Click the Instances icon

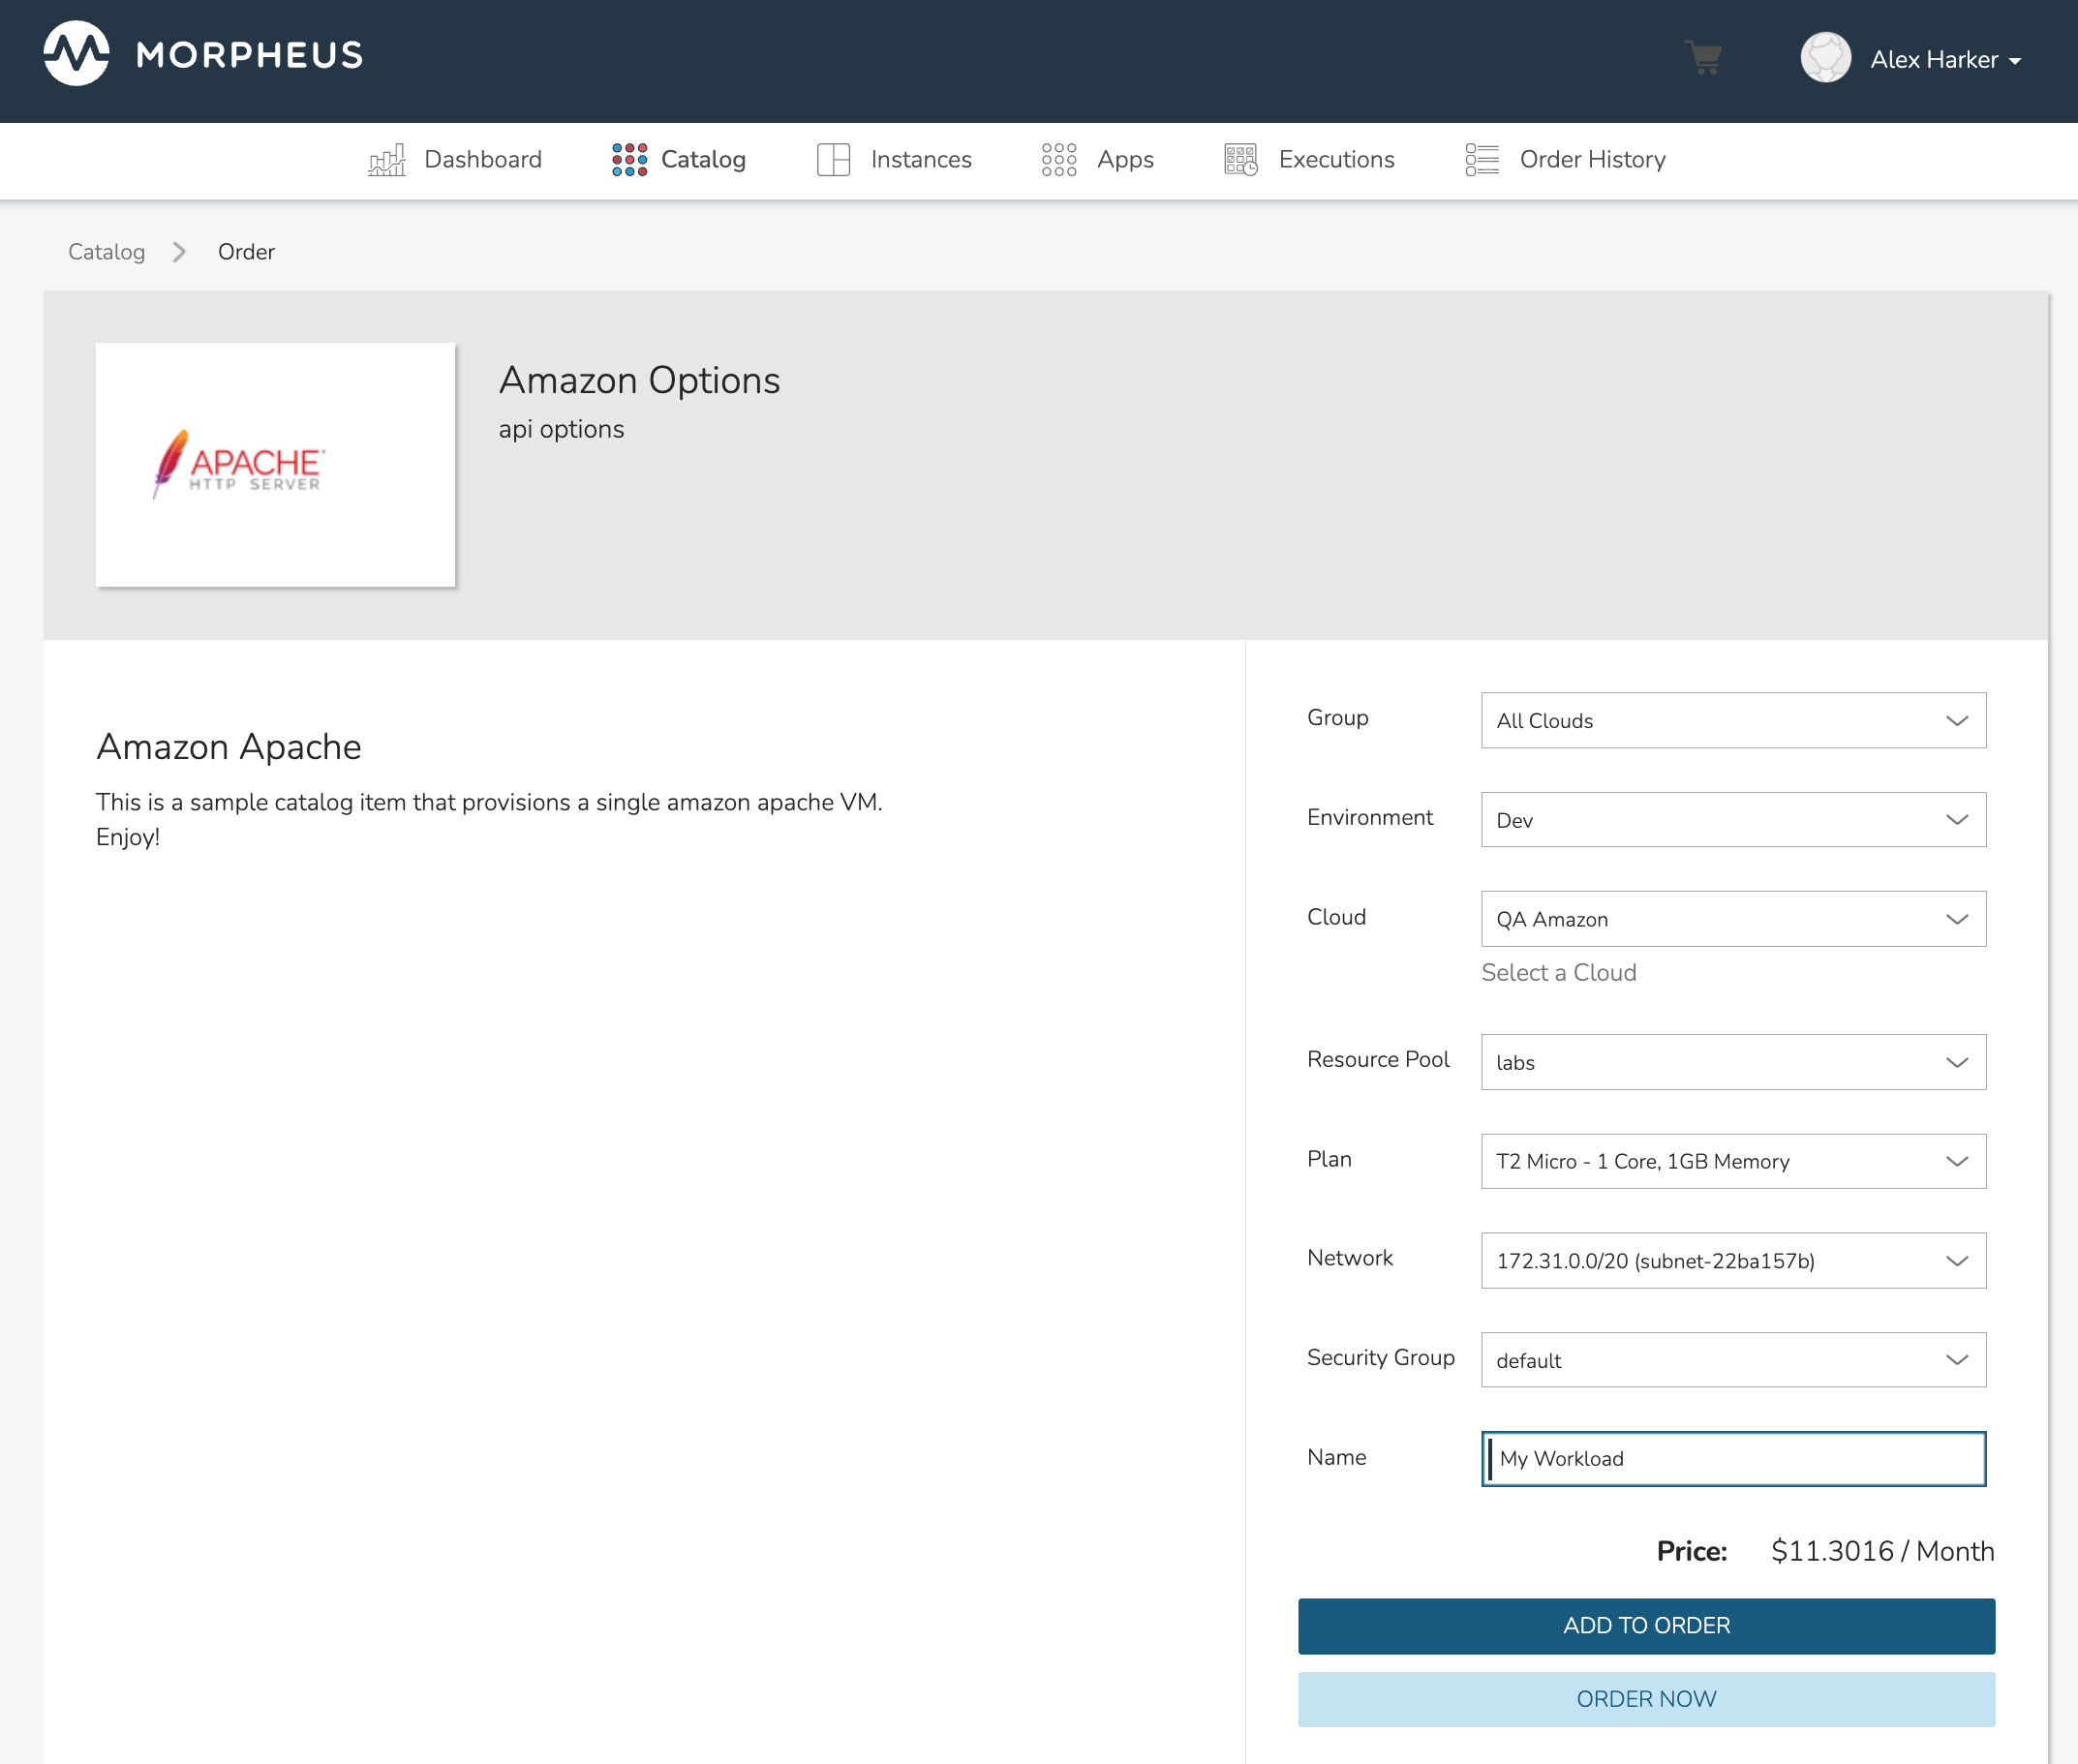coord(833,159)
